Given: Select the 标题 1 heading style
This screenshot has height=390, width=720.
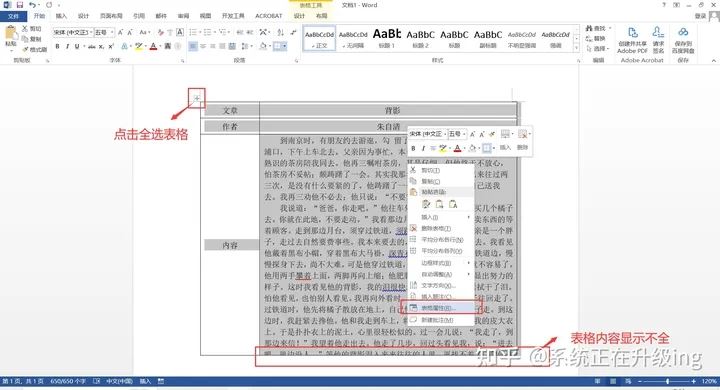Looking at the screenshot, I should [387, 38].
